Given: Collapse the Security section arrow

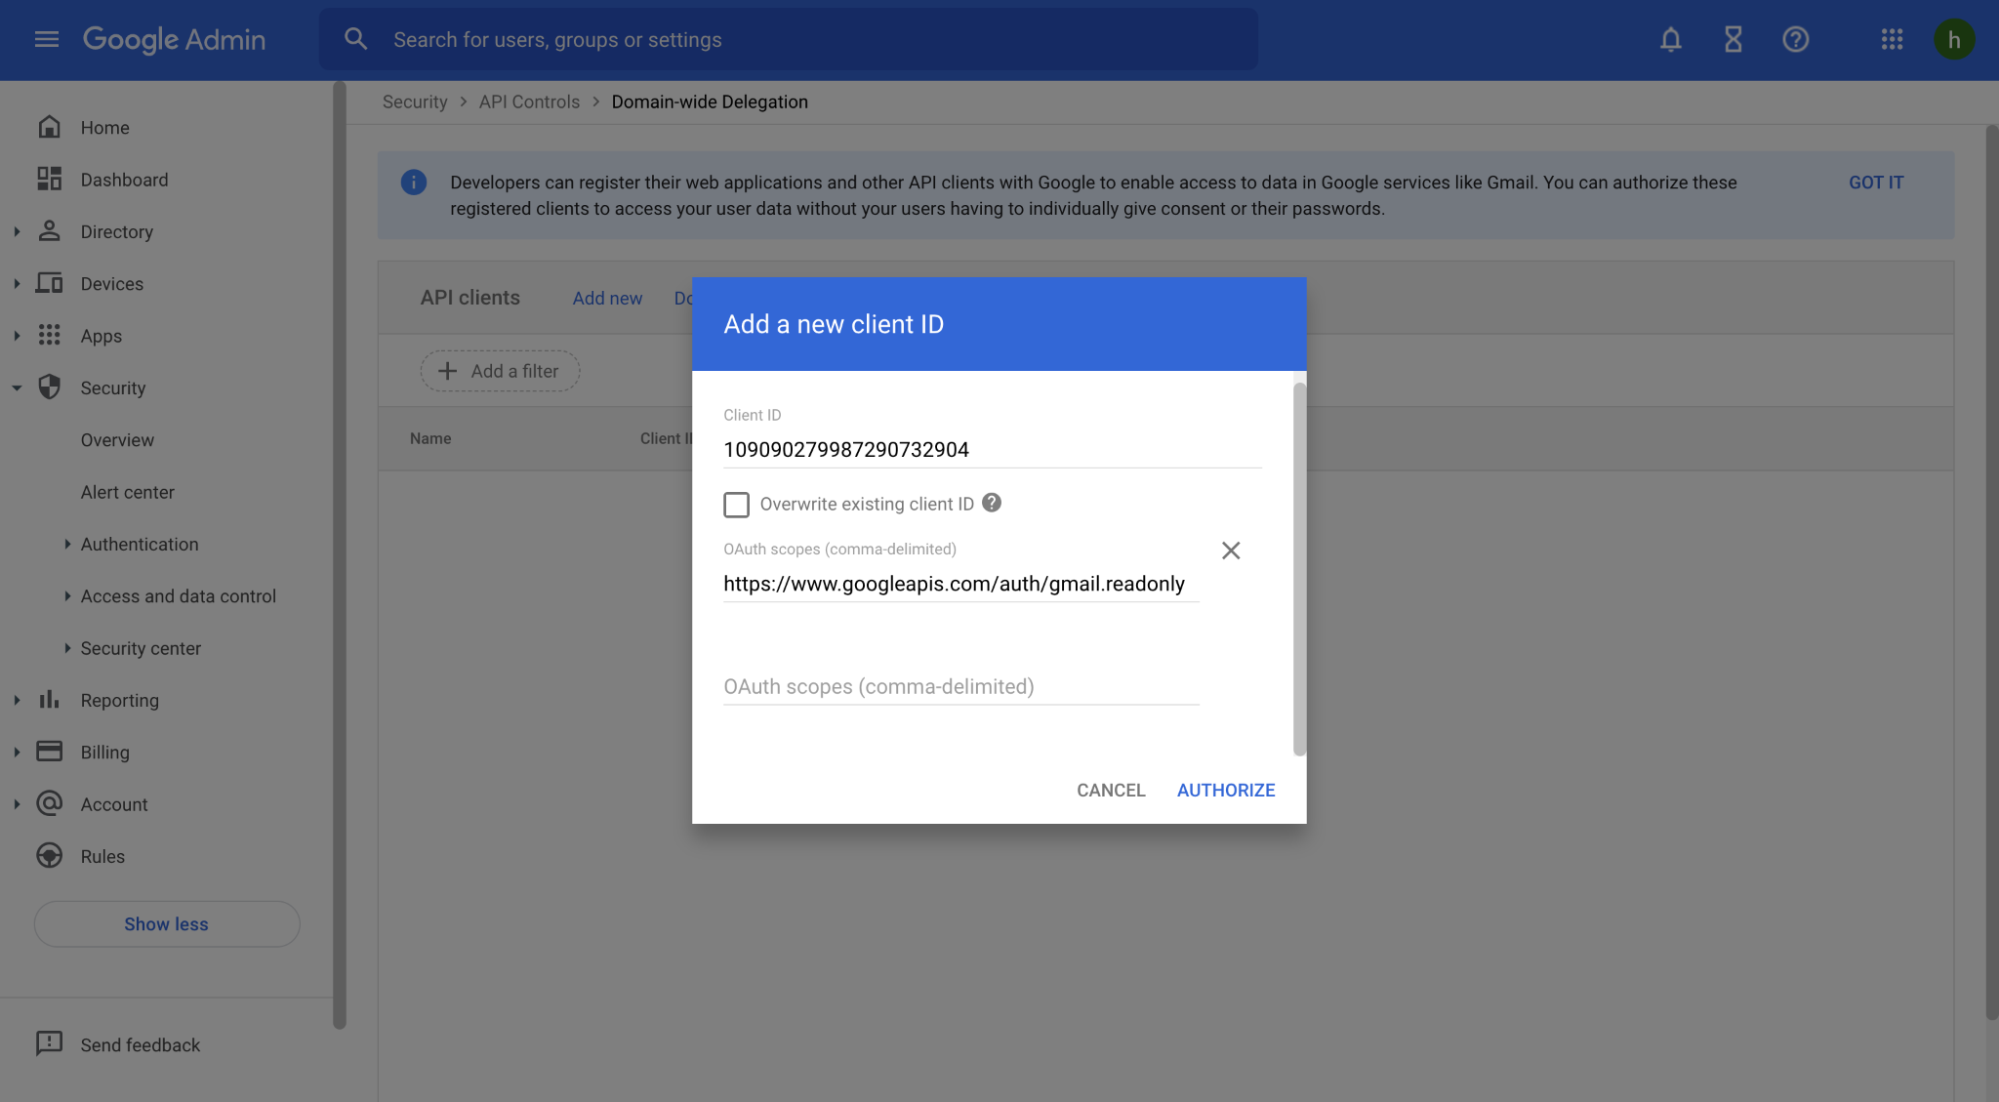Looking at the screenshot, I should point(17,387).
